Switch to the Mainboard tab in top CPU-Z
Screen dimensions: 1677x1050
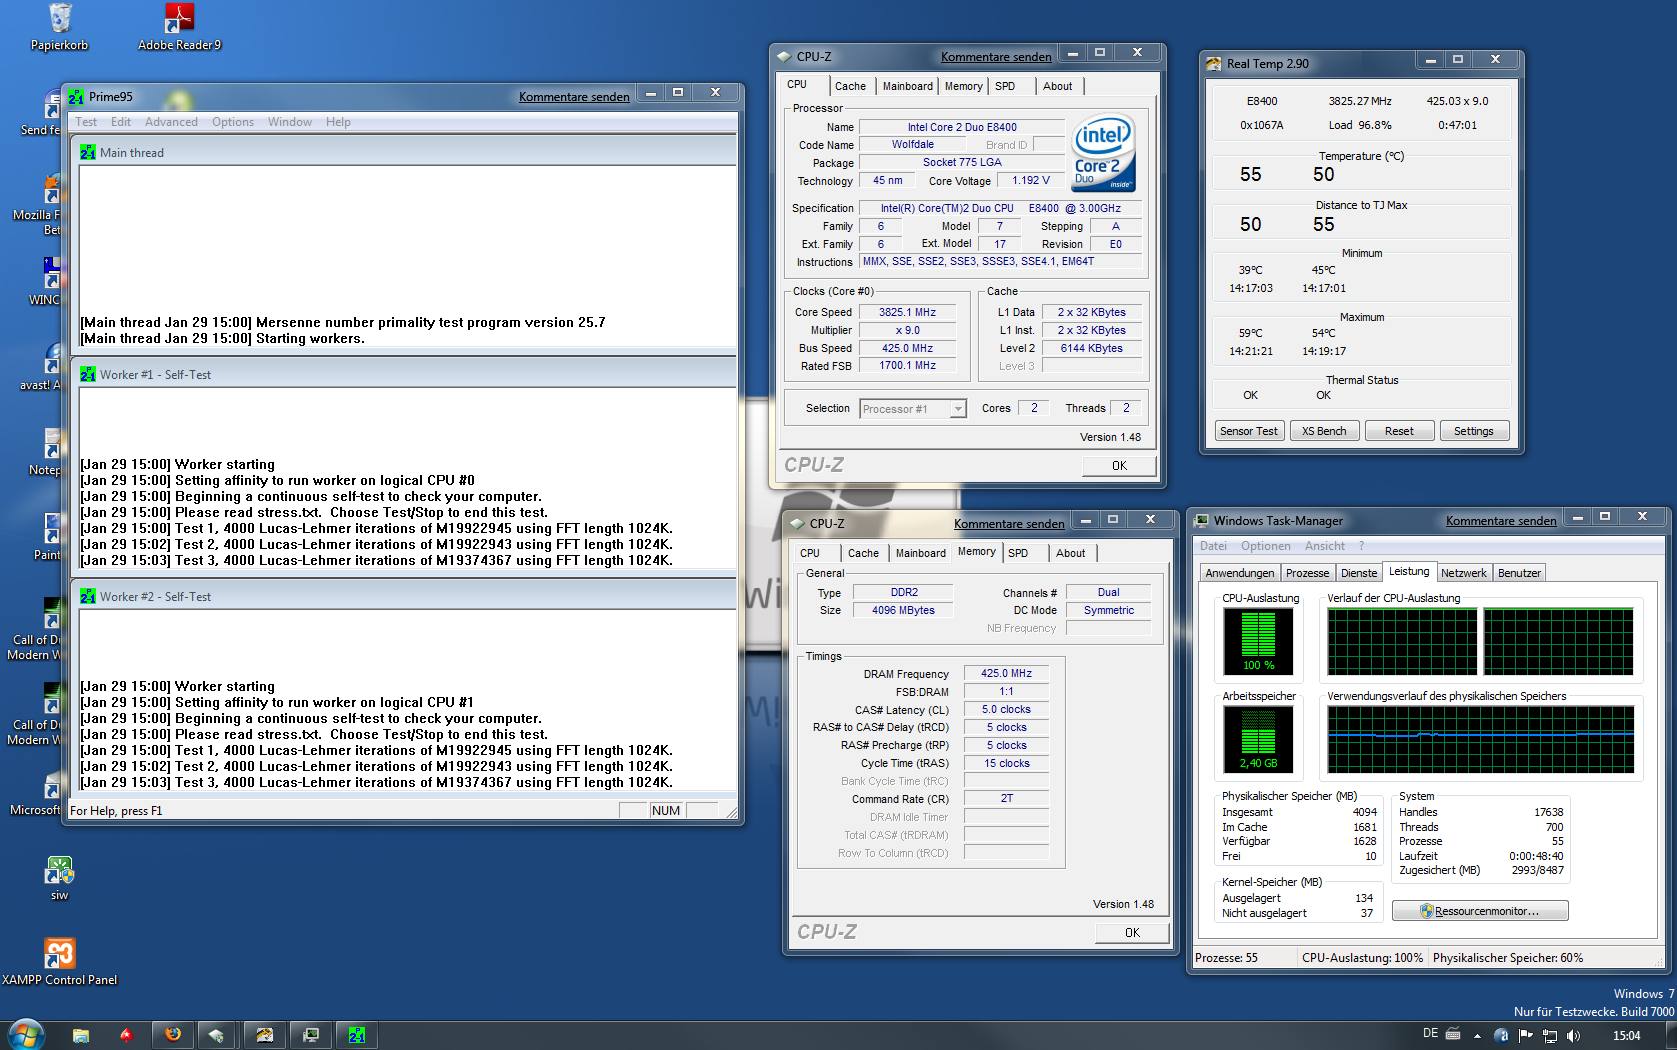[907, 86]
